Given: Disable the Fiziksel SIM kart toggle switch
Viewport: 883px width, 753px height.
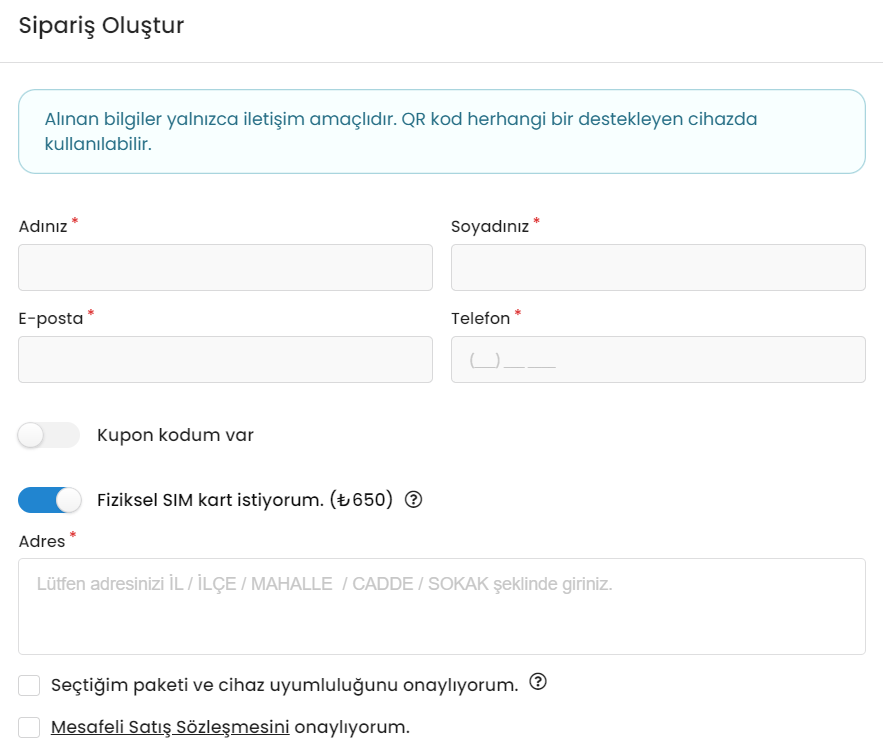Looking at the screenshot, I should pos(49,499).
